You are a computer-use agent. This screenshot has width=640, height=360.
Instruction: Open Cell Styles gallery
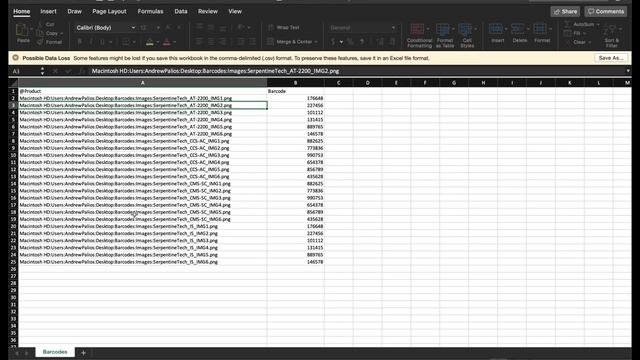(467, 36)
